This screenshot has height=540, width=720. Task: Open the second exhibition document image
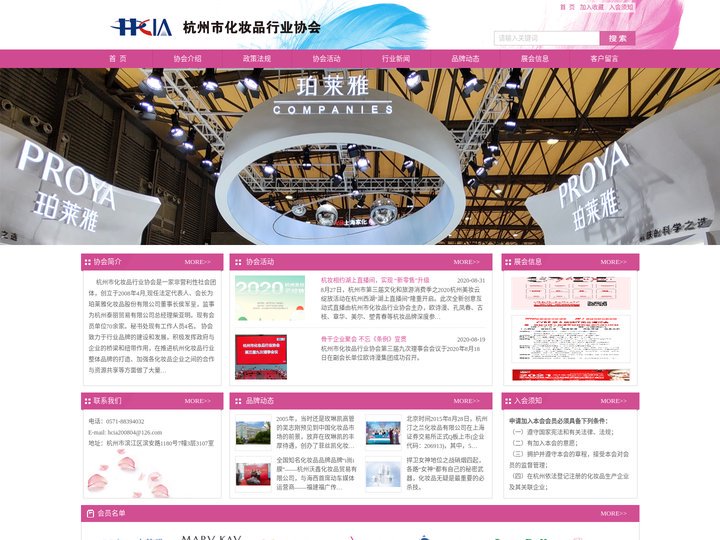571,339
